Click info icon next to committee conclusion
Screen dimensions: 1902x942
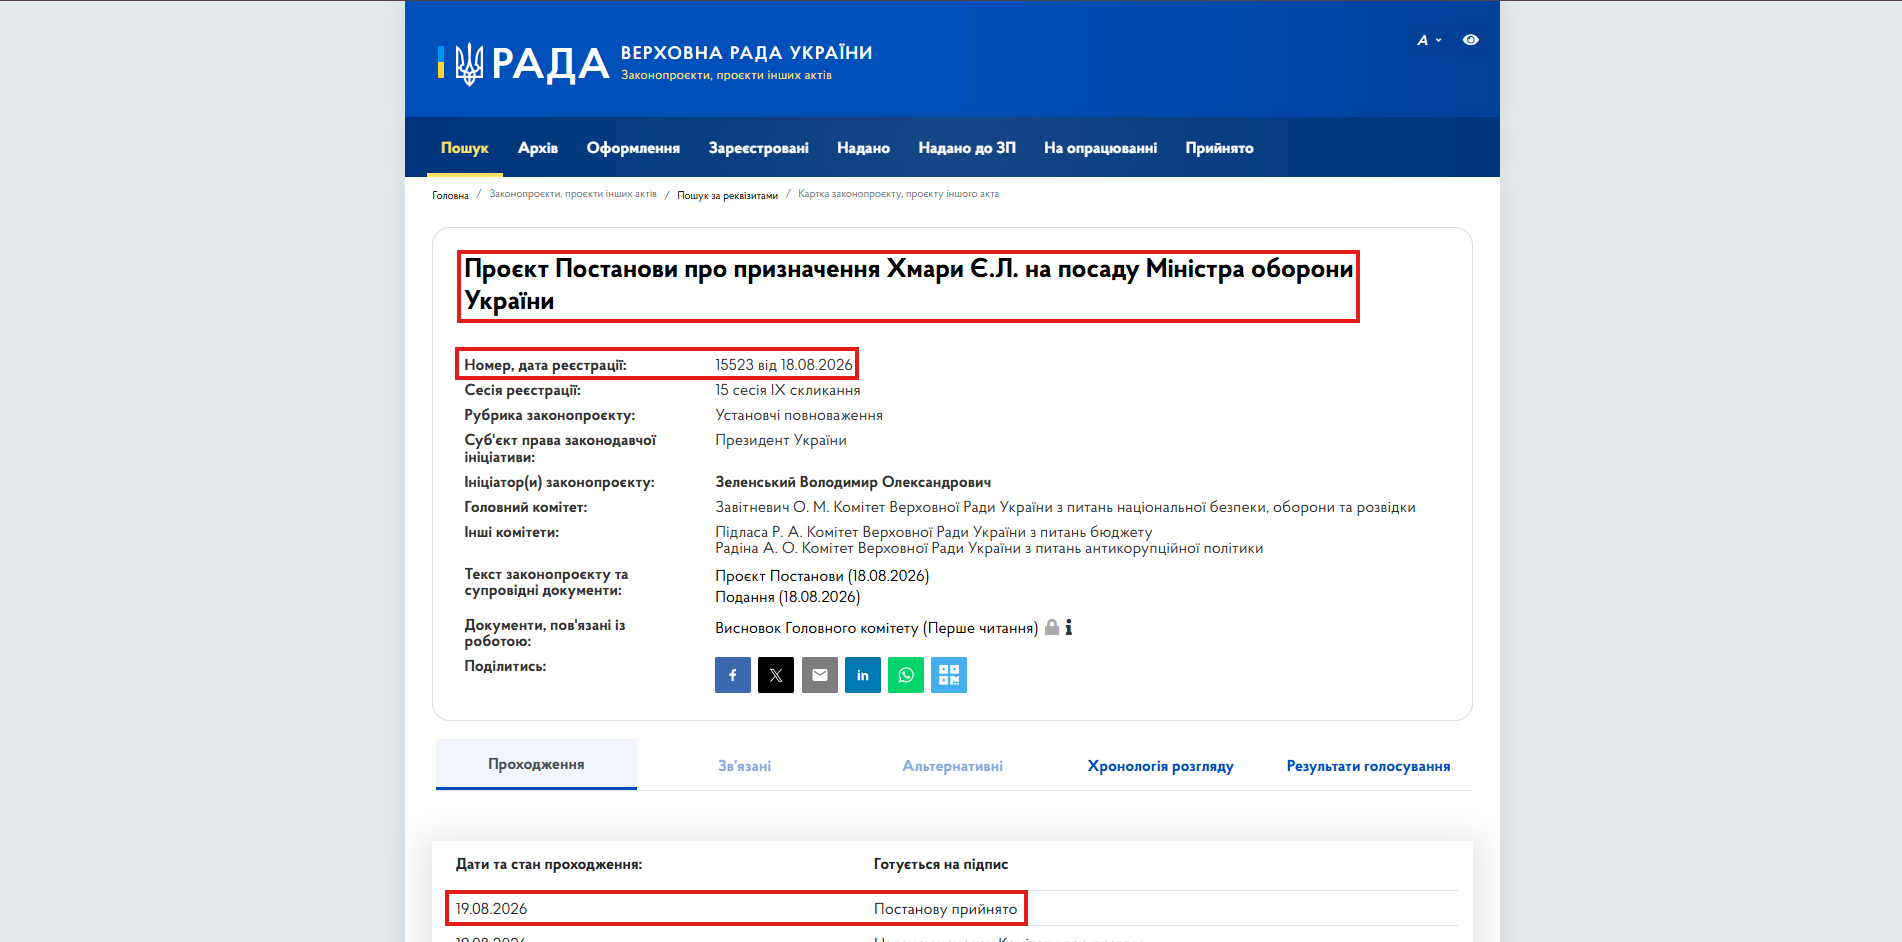[x=1069, y=628]
